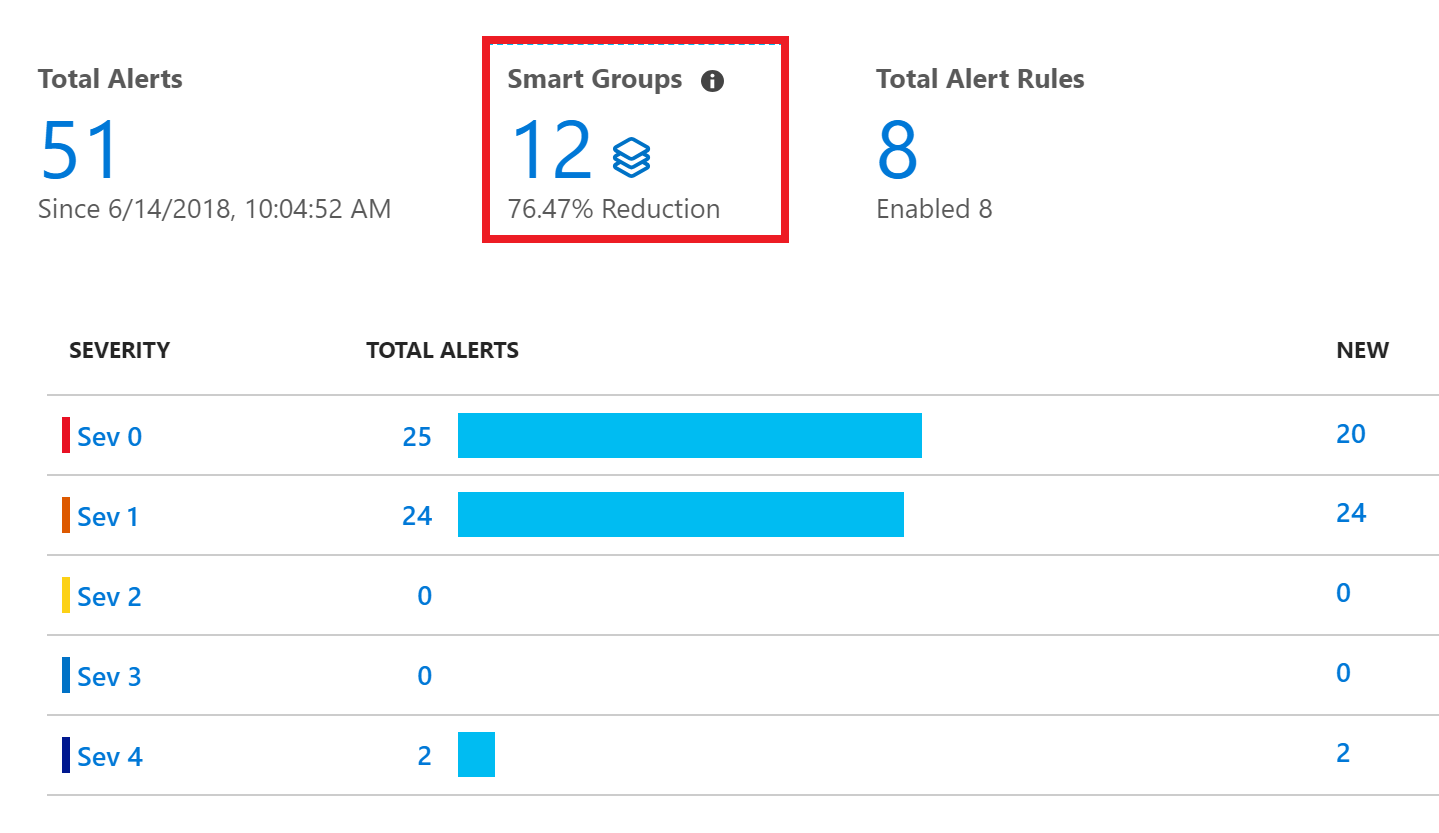Sort by the NEW column header

click(x=1363, y=350)
